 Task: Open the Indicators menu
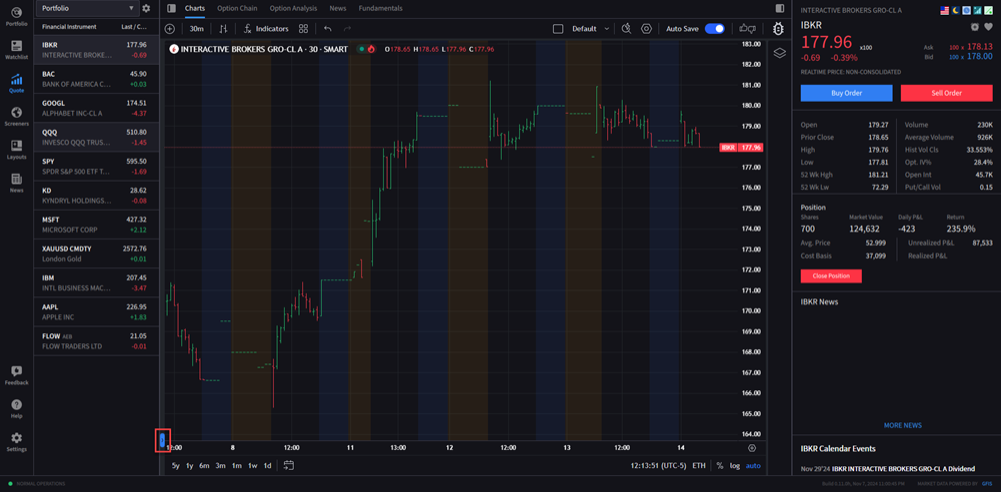point(266,29)
